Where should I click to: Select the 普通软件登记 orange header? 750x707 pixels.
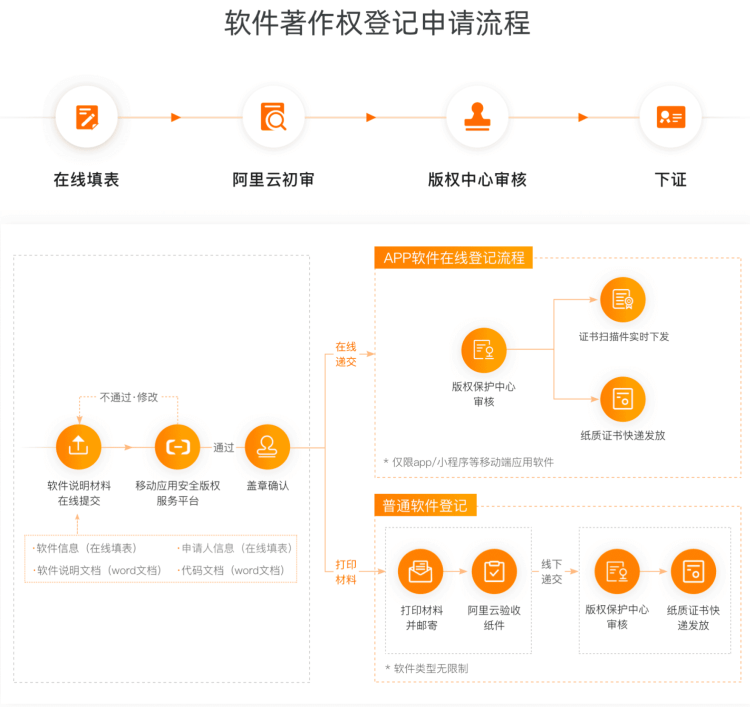(x=425, y=505)
